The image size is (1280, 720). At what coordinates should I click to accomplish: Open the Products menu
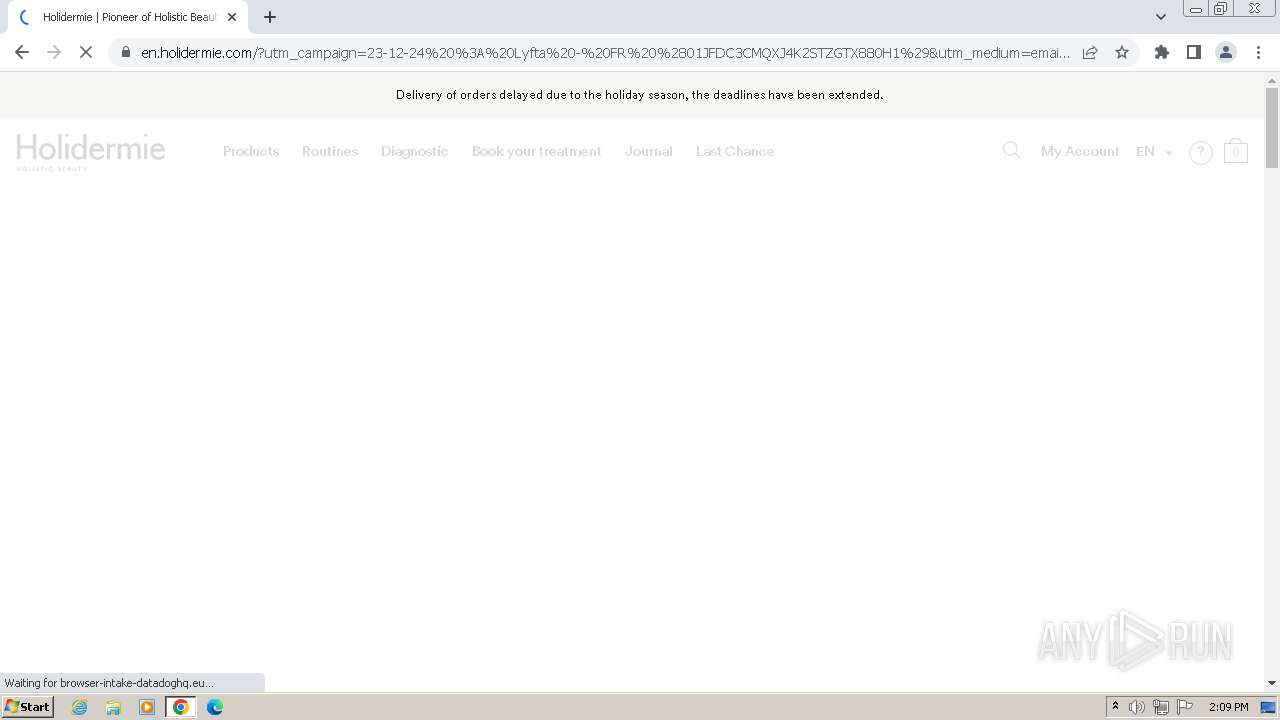pyautogui.click(x=251, y=151)
